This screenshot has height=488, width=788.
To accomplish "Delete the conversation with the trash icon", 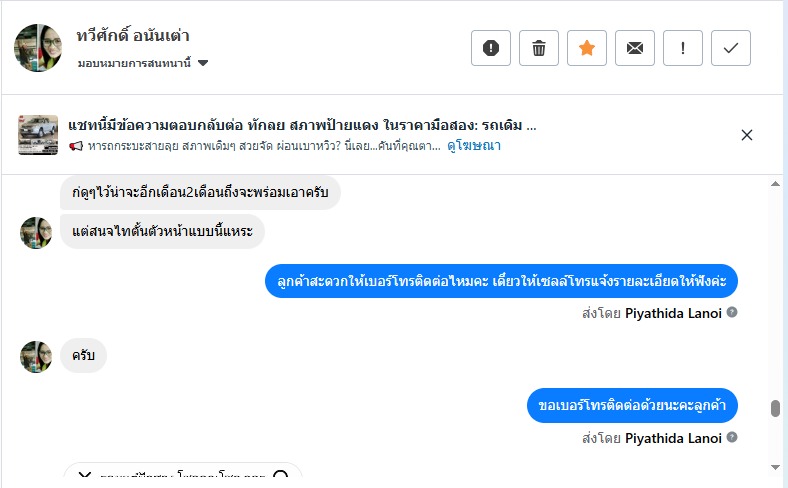I will 539,48.
